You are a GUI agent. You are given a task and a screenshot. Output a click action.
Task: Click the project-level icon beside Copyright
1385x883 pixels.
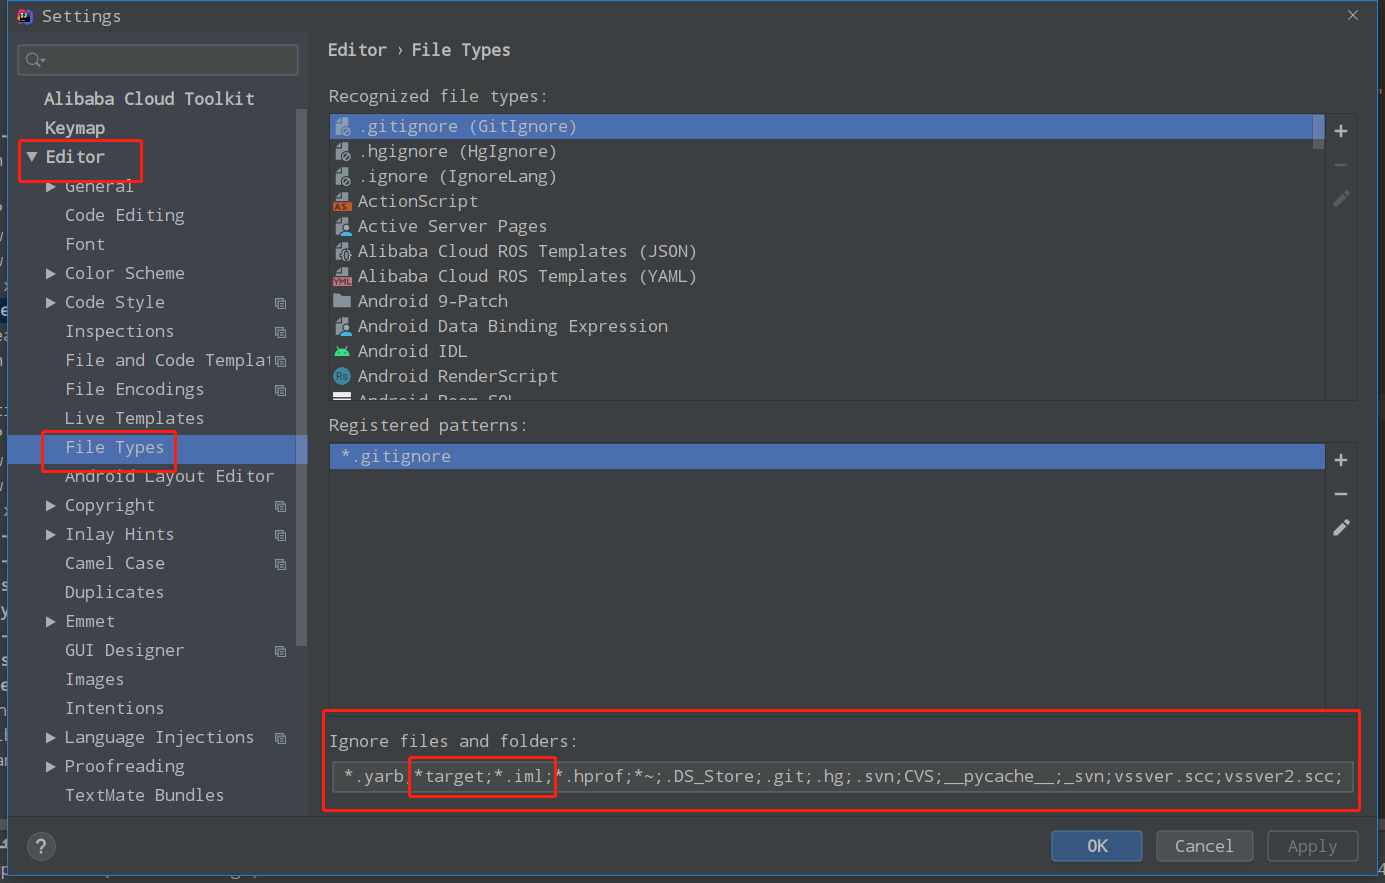(281, 506)
